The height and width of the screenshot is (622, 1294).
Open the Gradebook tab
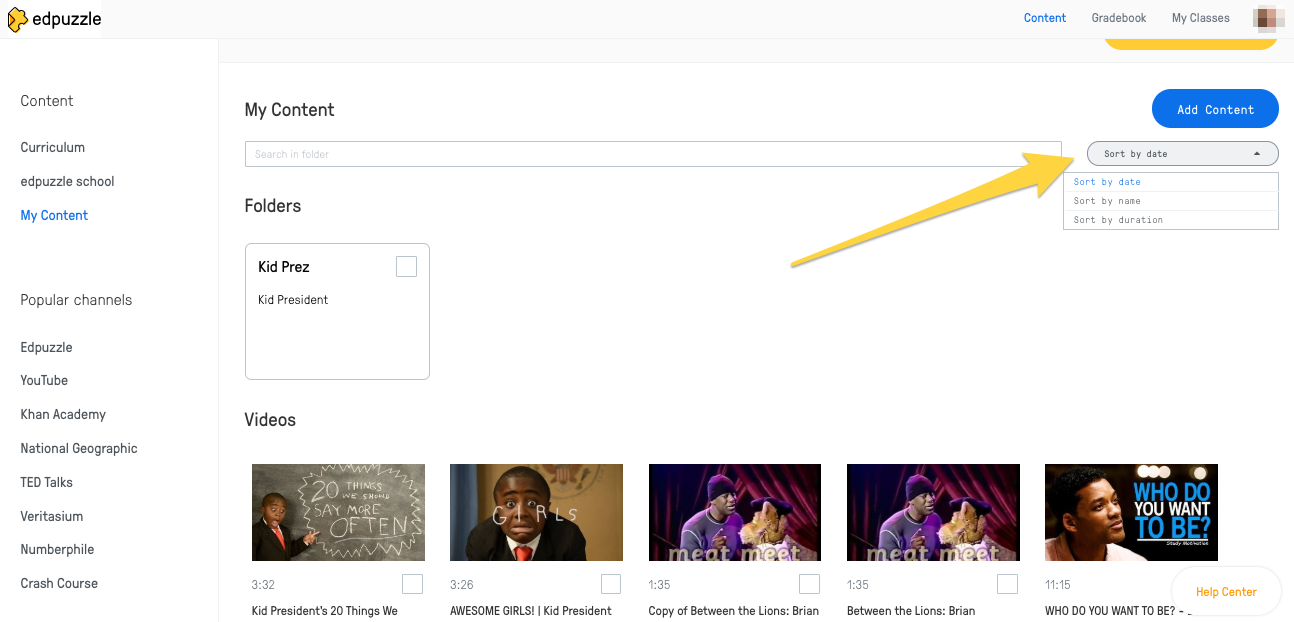[x=1119, y=18]
